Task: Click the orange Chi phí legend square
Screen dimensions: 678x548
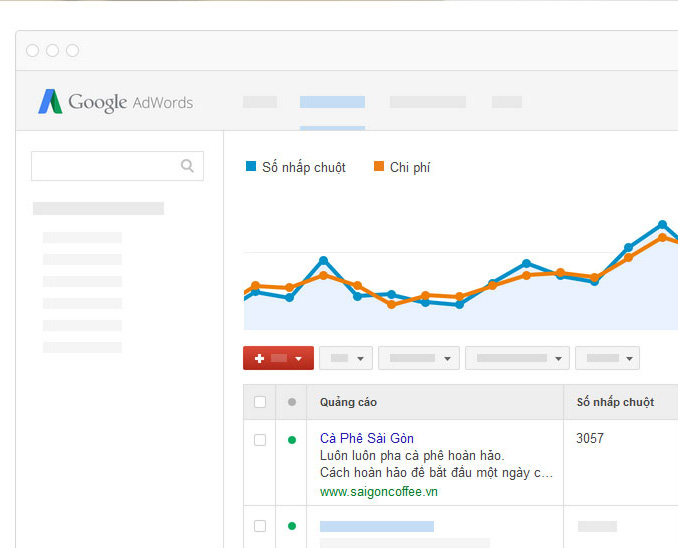Action: coord(379,167)
